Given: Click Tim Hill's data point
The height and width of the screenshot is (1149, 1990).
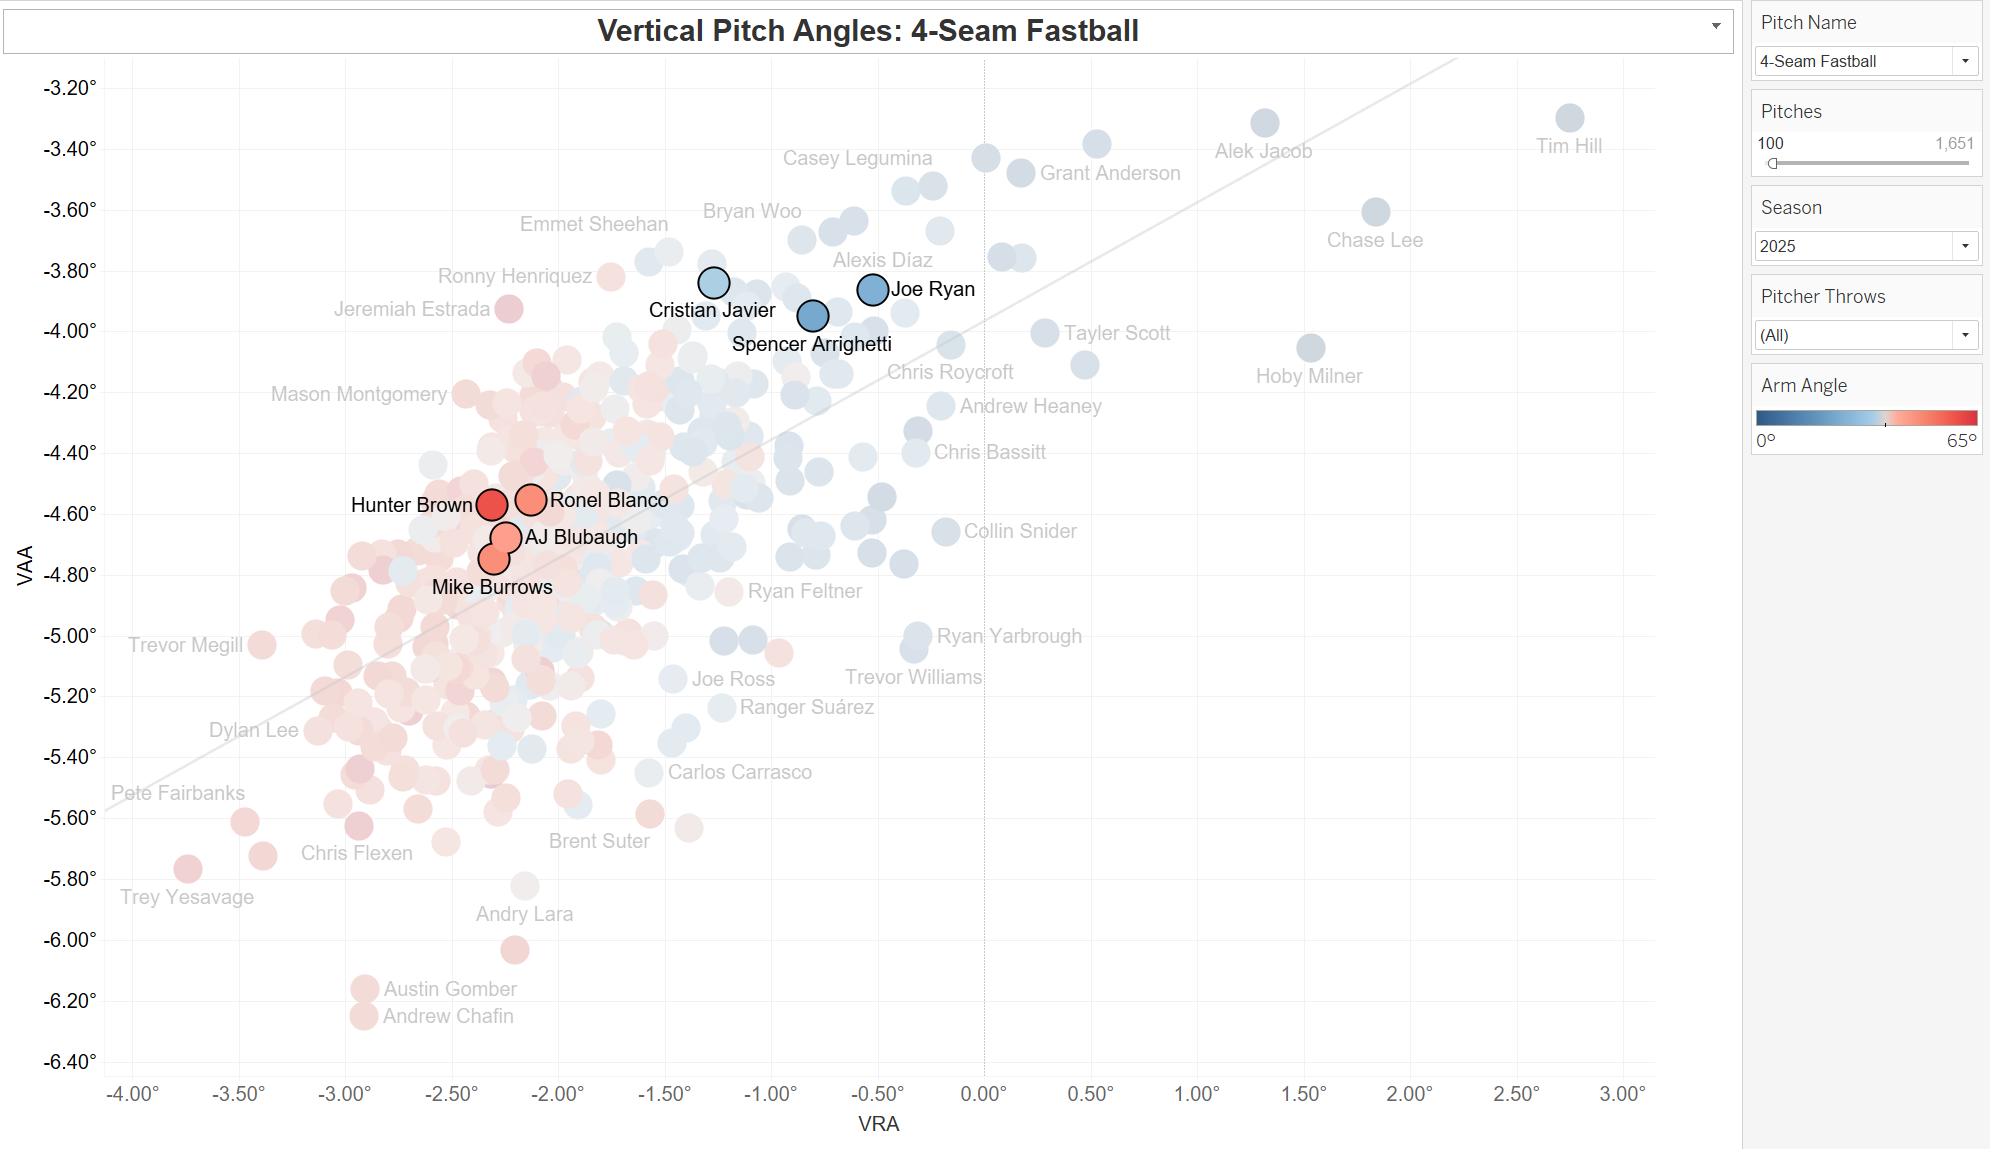Looking at the screenshot, I should click(x=1570, y=118).
